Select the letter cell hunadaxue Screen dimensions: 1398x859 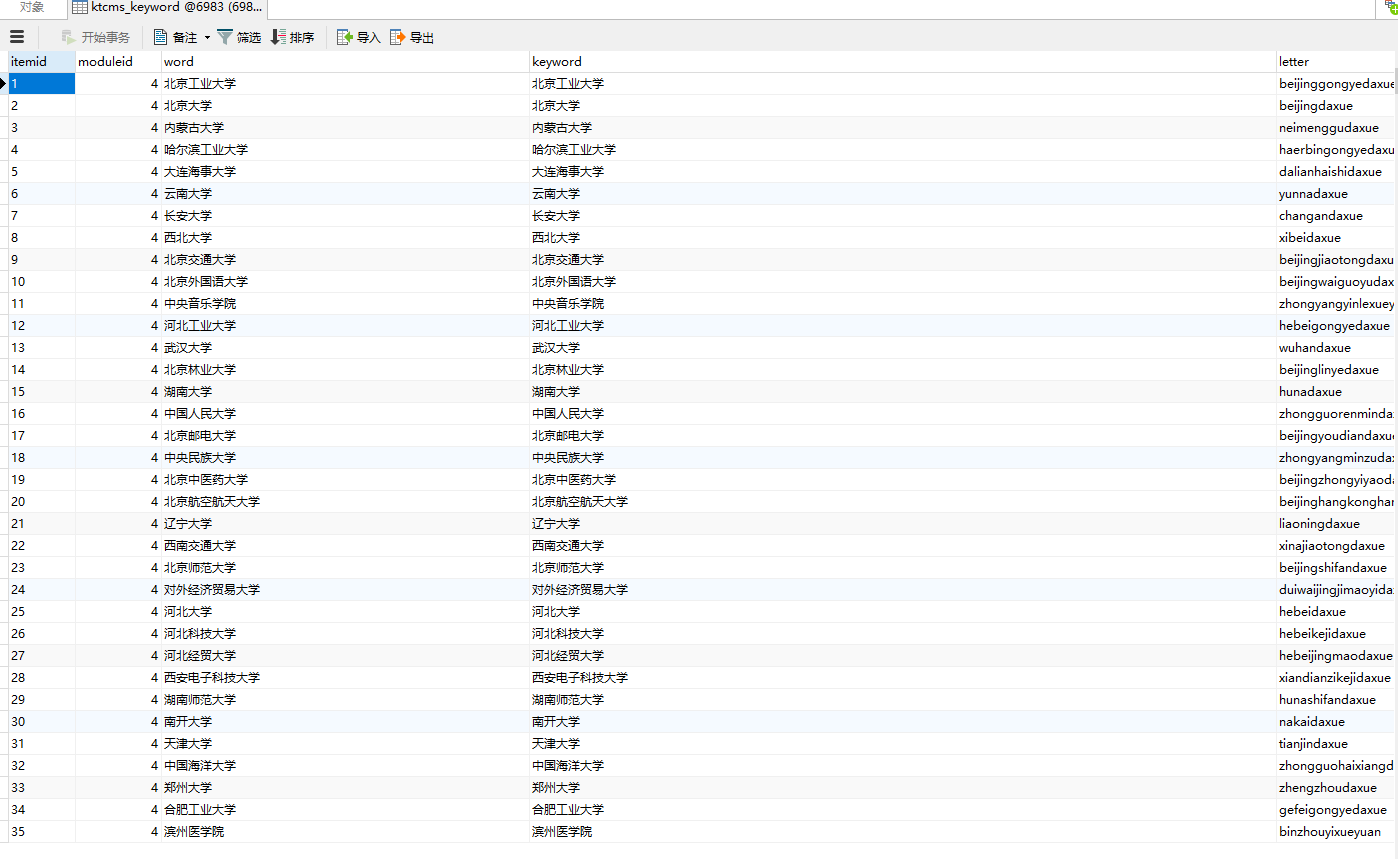tap(1336, 392)
